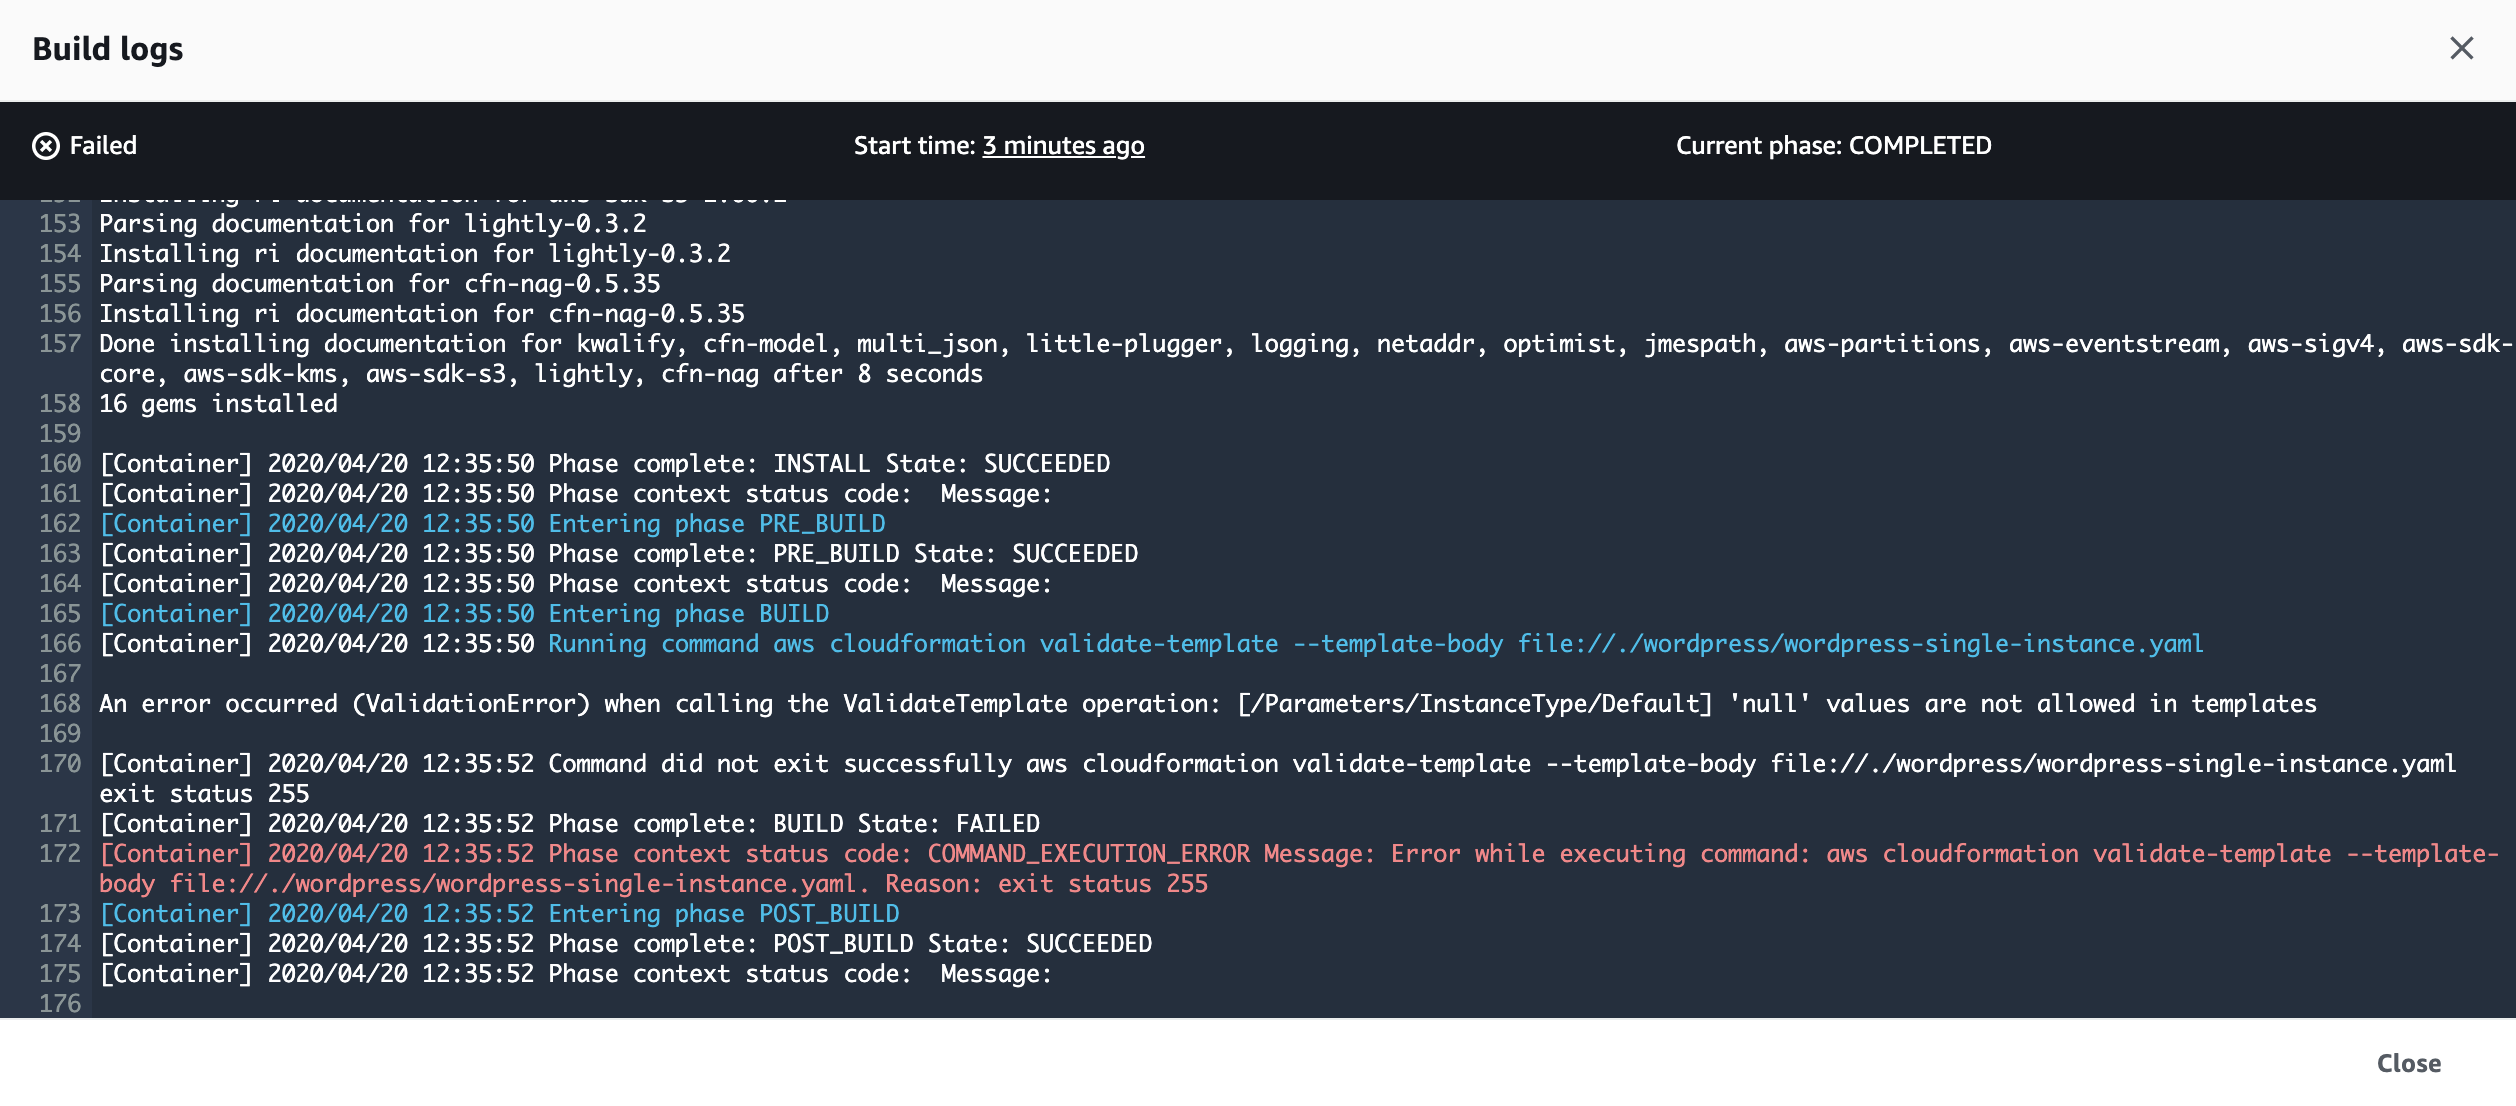Click line 175 Phase context status code
The height and width of the screenshot is (1106, 2516).
tap(575, 974)
